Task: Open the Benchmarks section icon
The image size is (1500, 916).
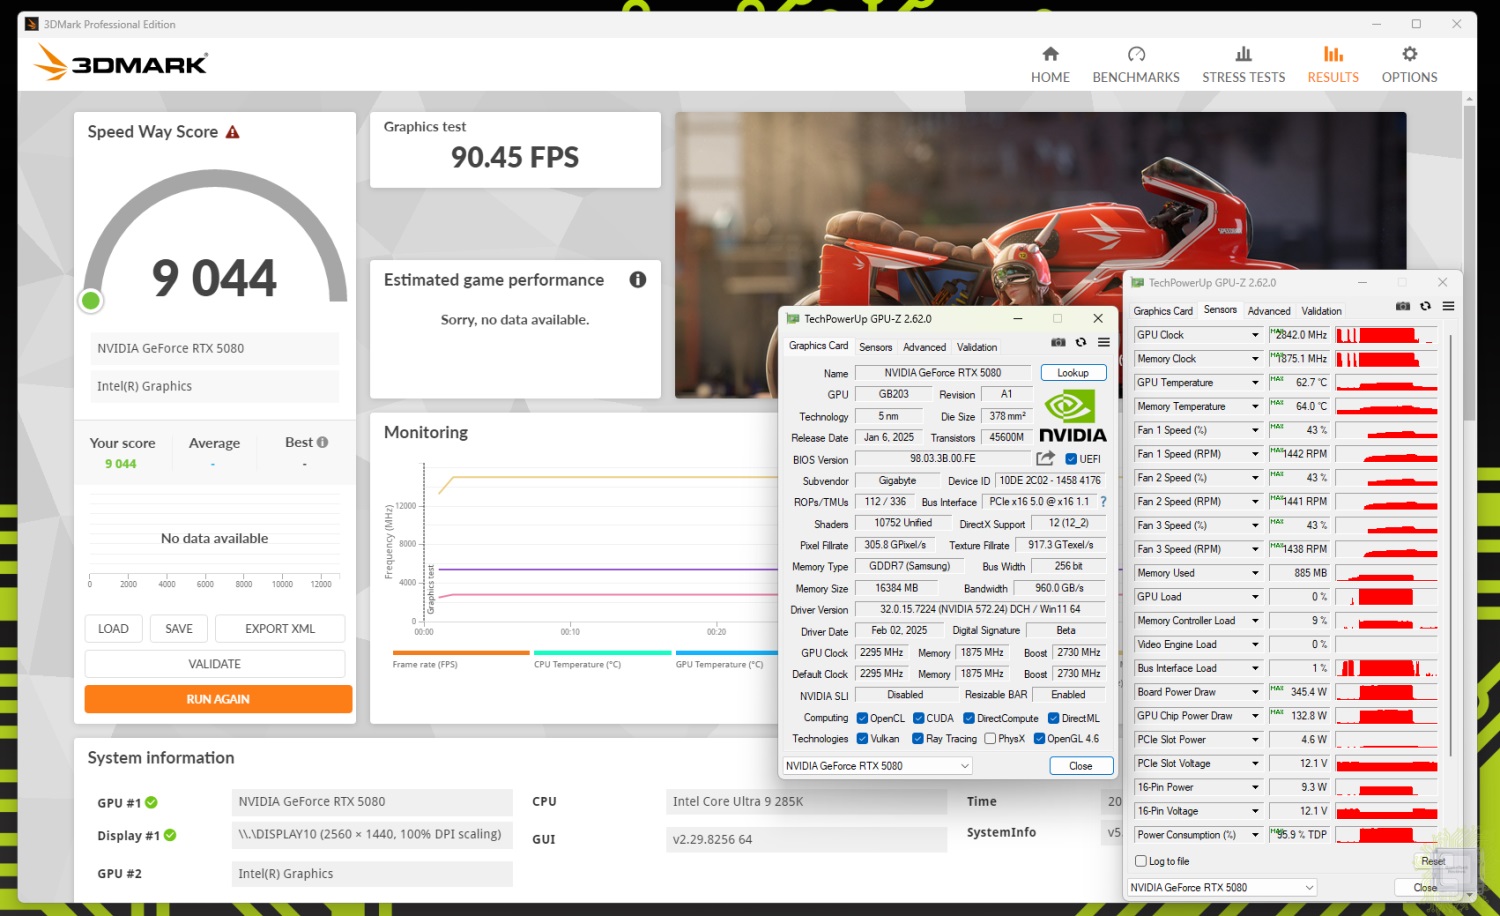Action: (1136, 55)
